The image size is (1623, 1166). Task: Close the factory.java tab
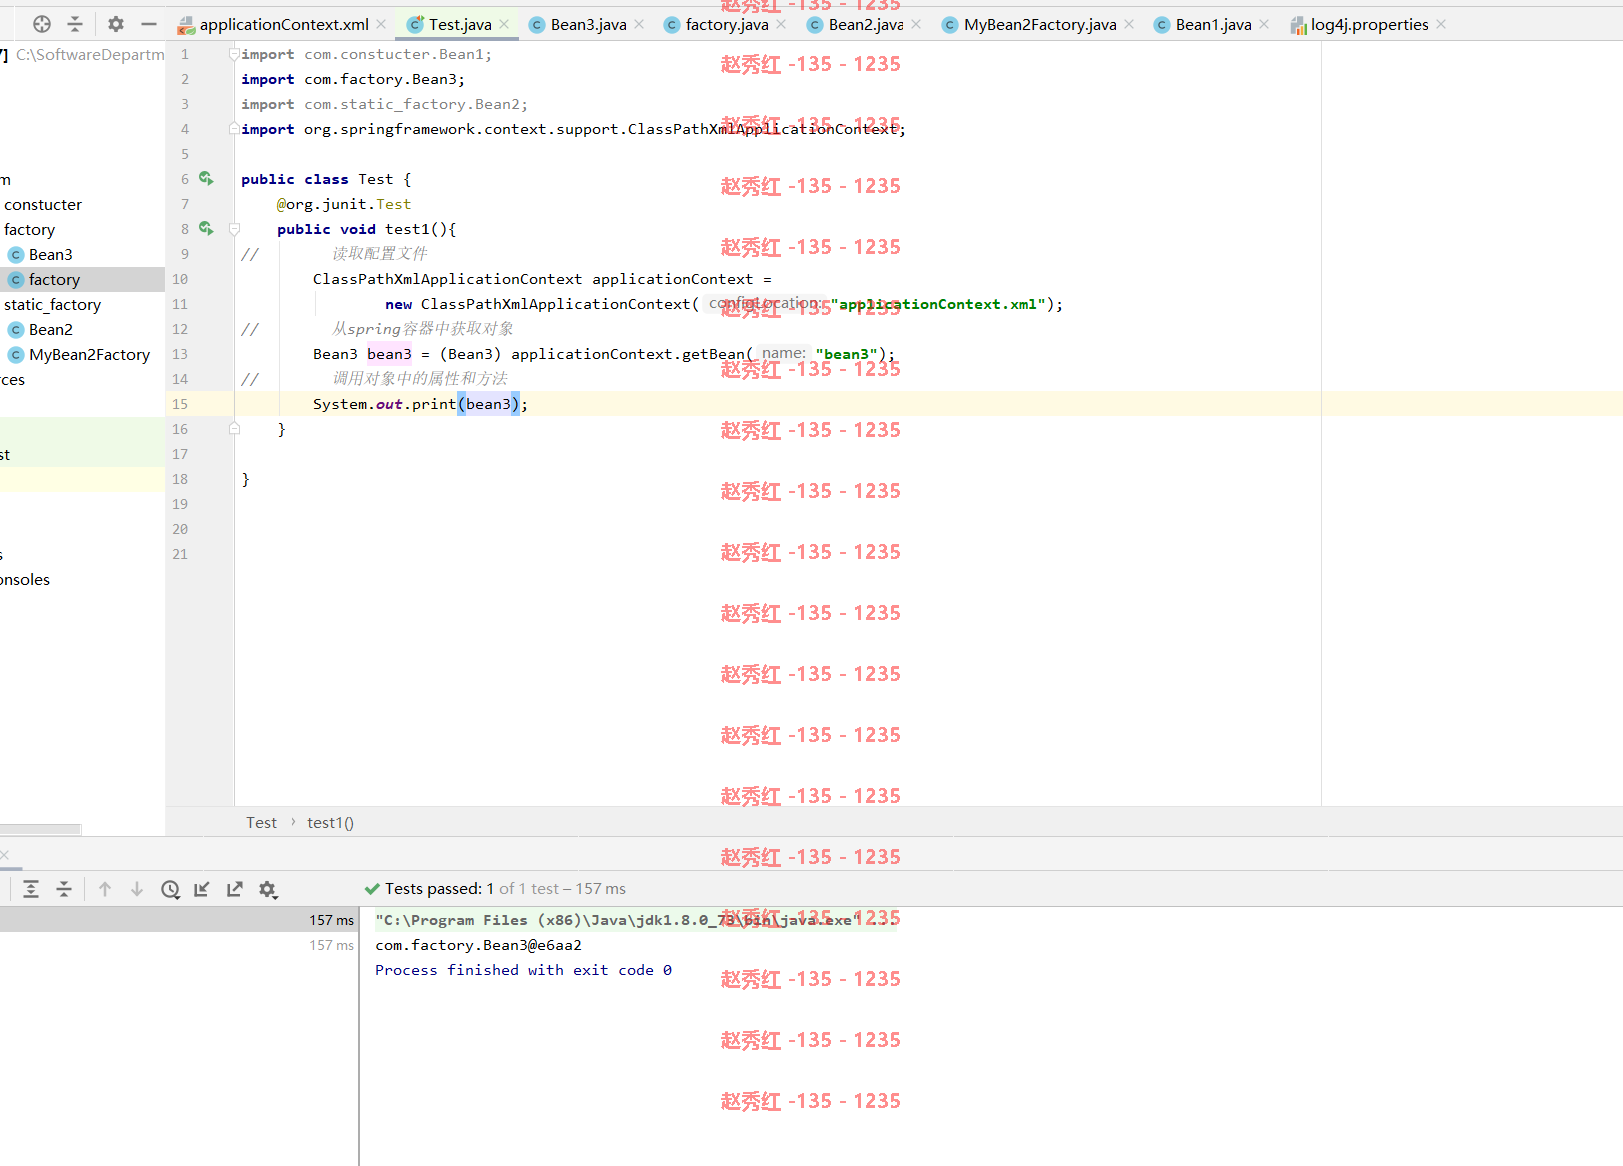781,24
